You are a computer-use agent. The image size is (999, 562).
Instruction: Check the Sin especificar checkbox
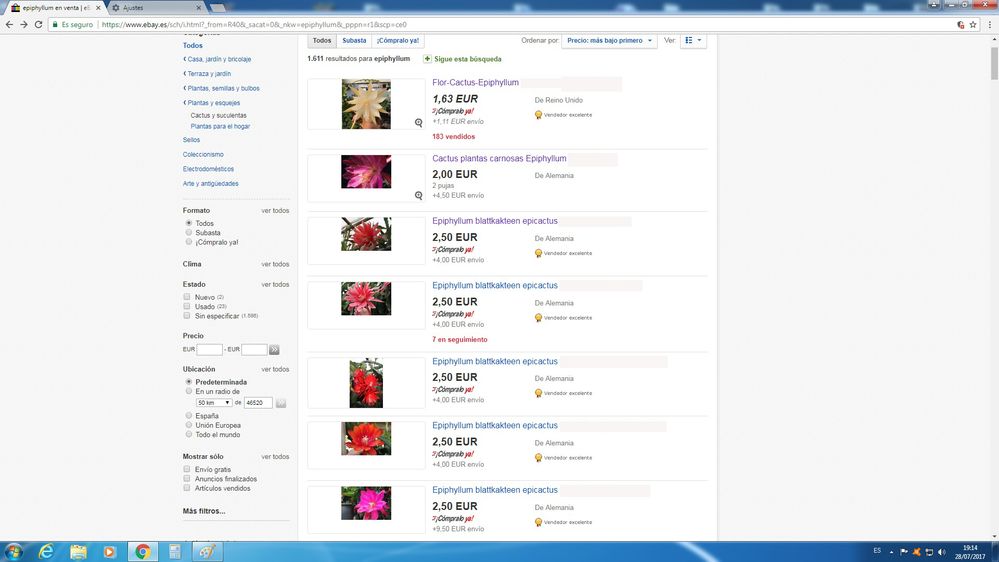coord(187,316)
